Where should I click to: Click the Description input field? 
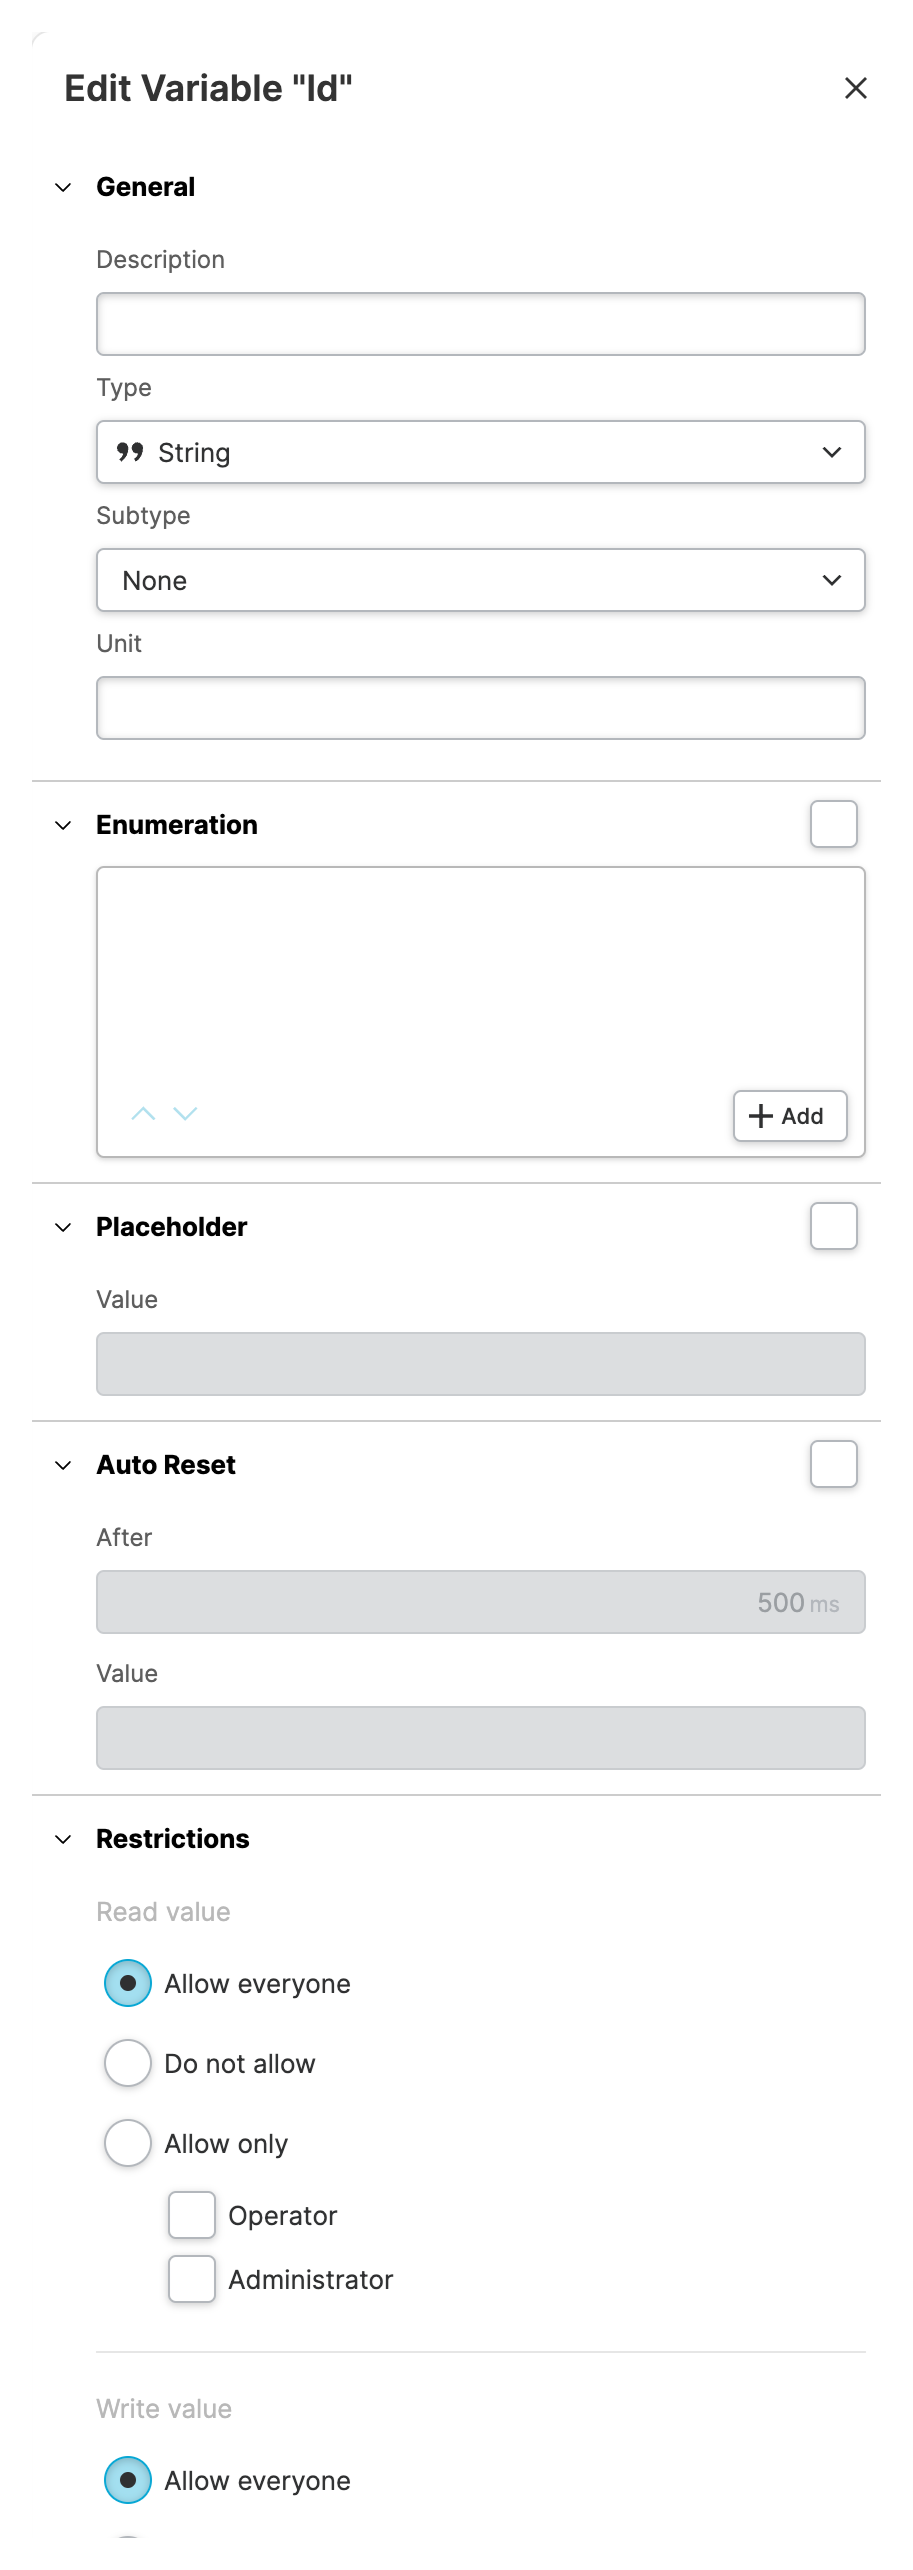(x=480, y=324)
